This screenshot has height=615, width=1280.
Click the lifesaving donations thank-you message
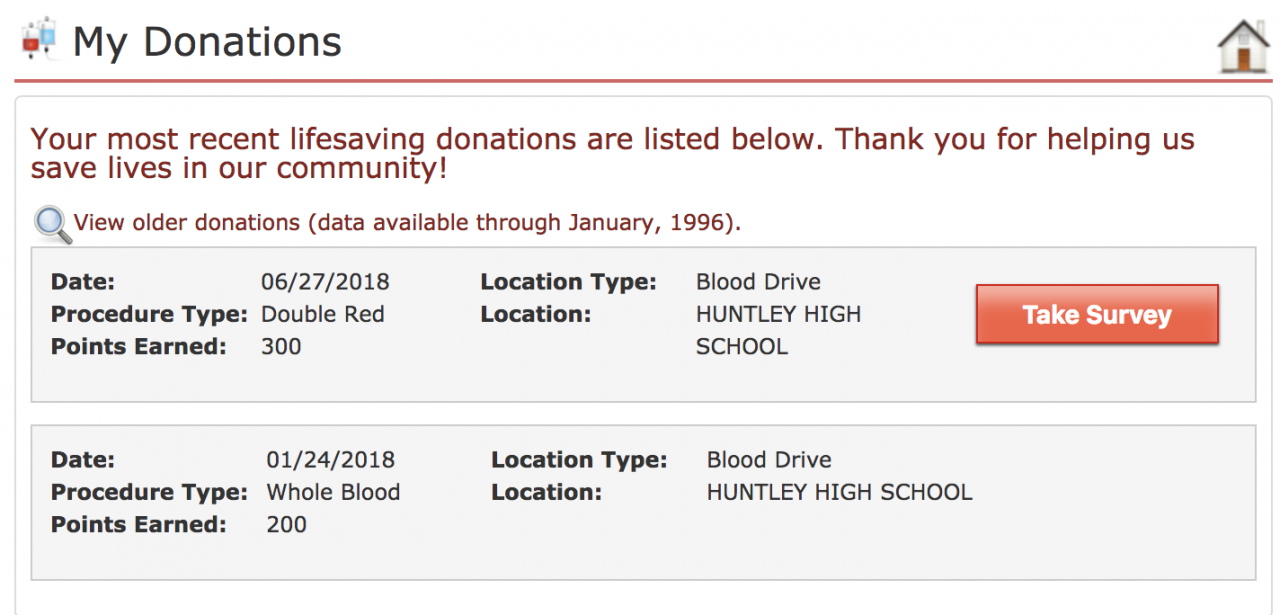(612, 153)
